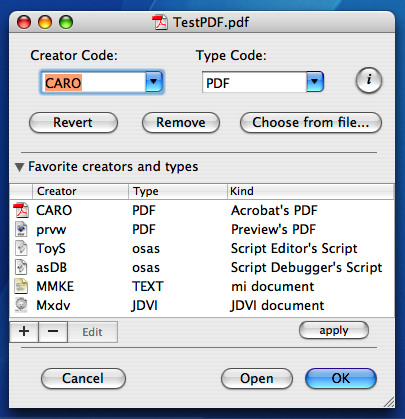Minimize the window with the yellow button
This screenshot has height=419, width=405.
(45, 22)
